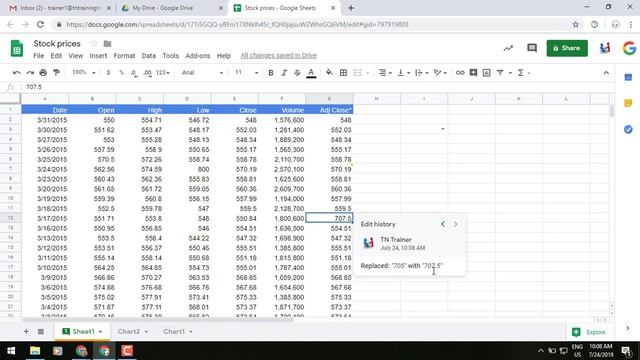The width and height of the screenshot is (640, 360).
Task: Click the Print icon
Action: point(43,73)
